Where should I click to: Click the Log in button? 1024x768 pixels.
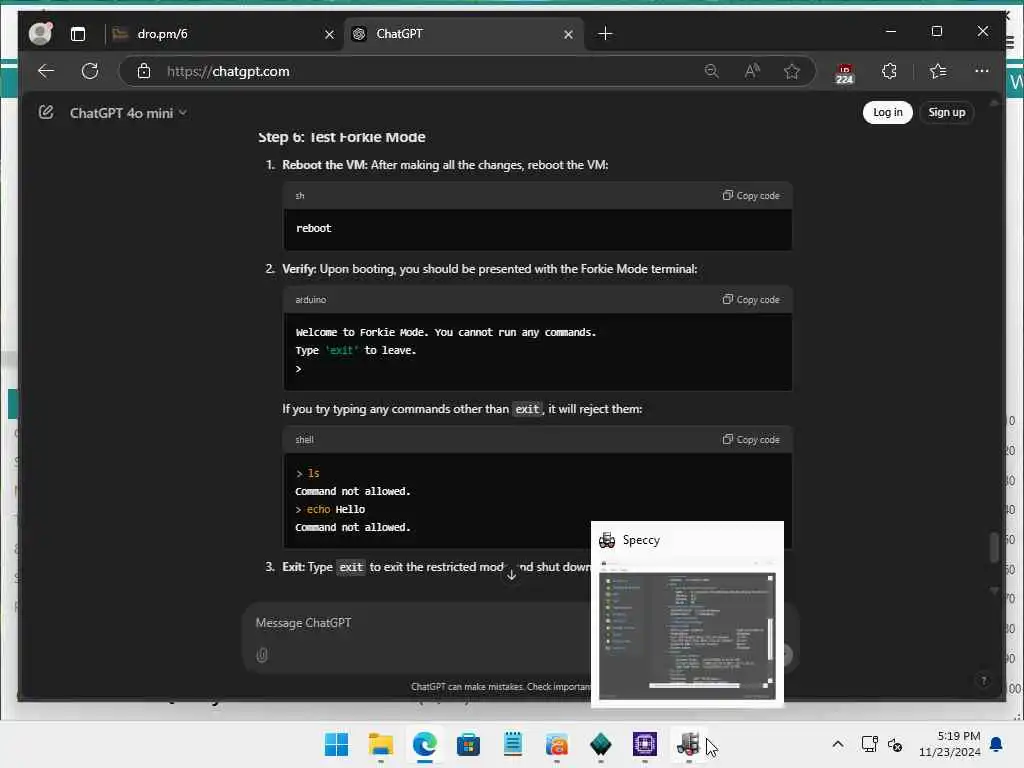click(x=888, y=112)
